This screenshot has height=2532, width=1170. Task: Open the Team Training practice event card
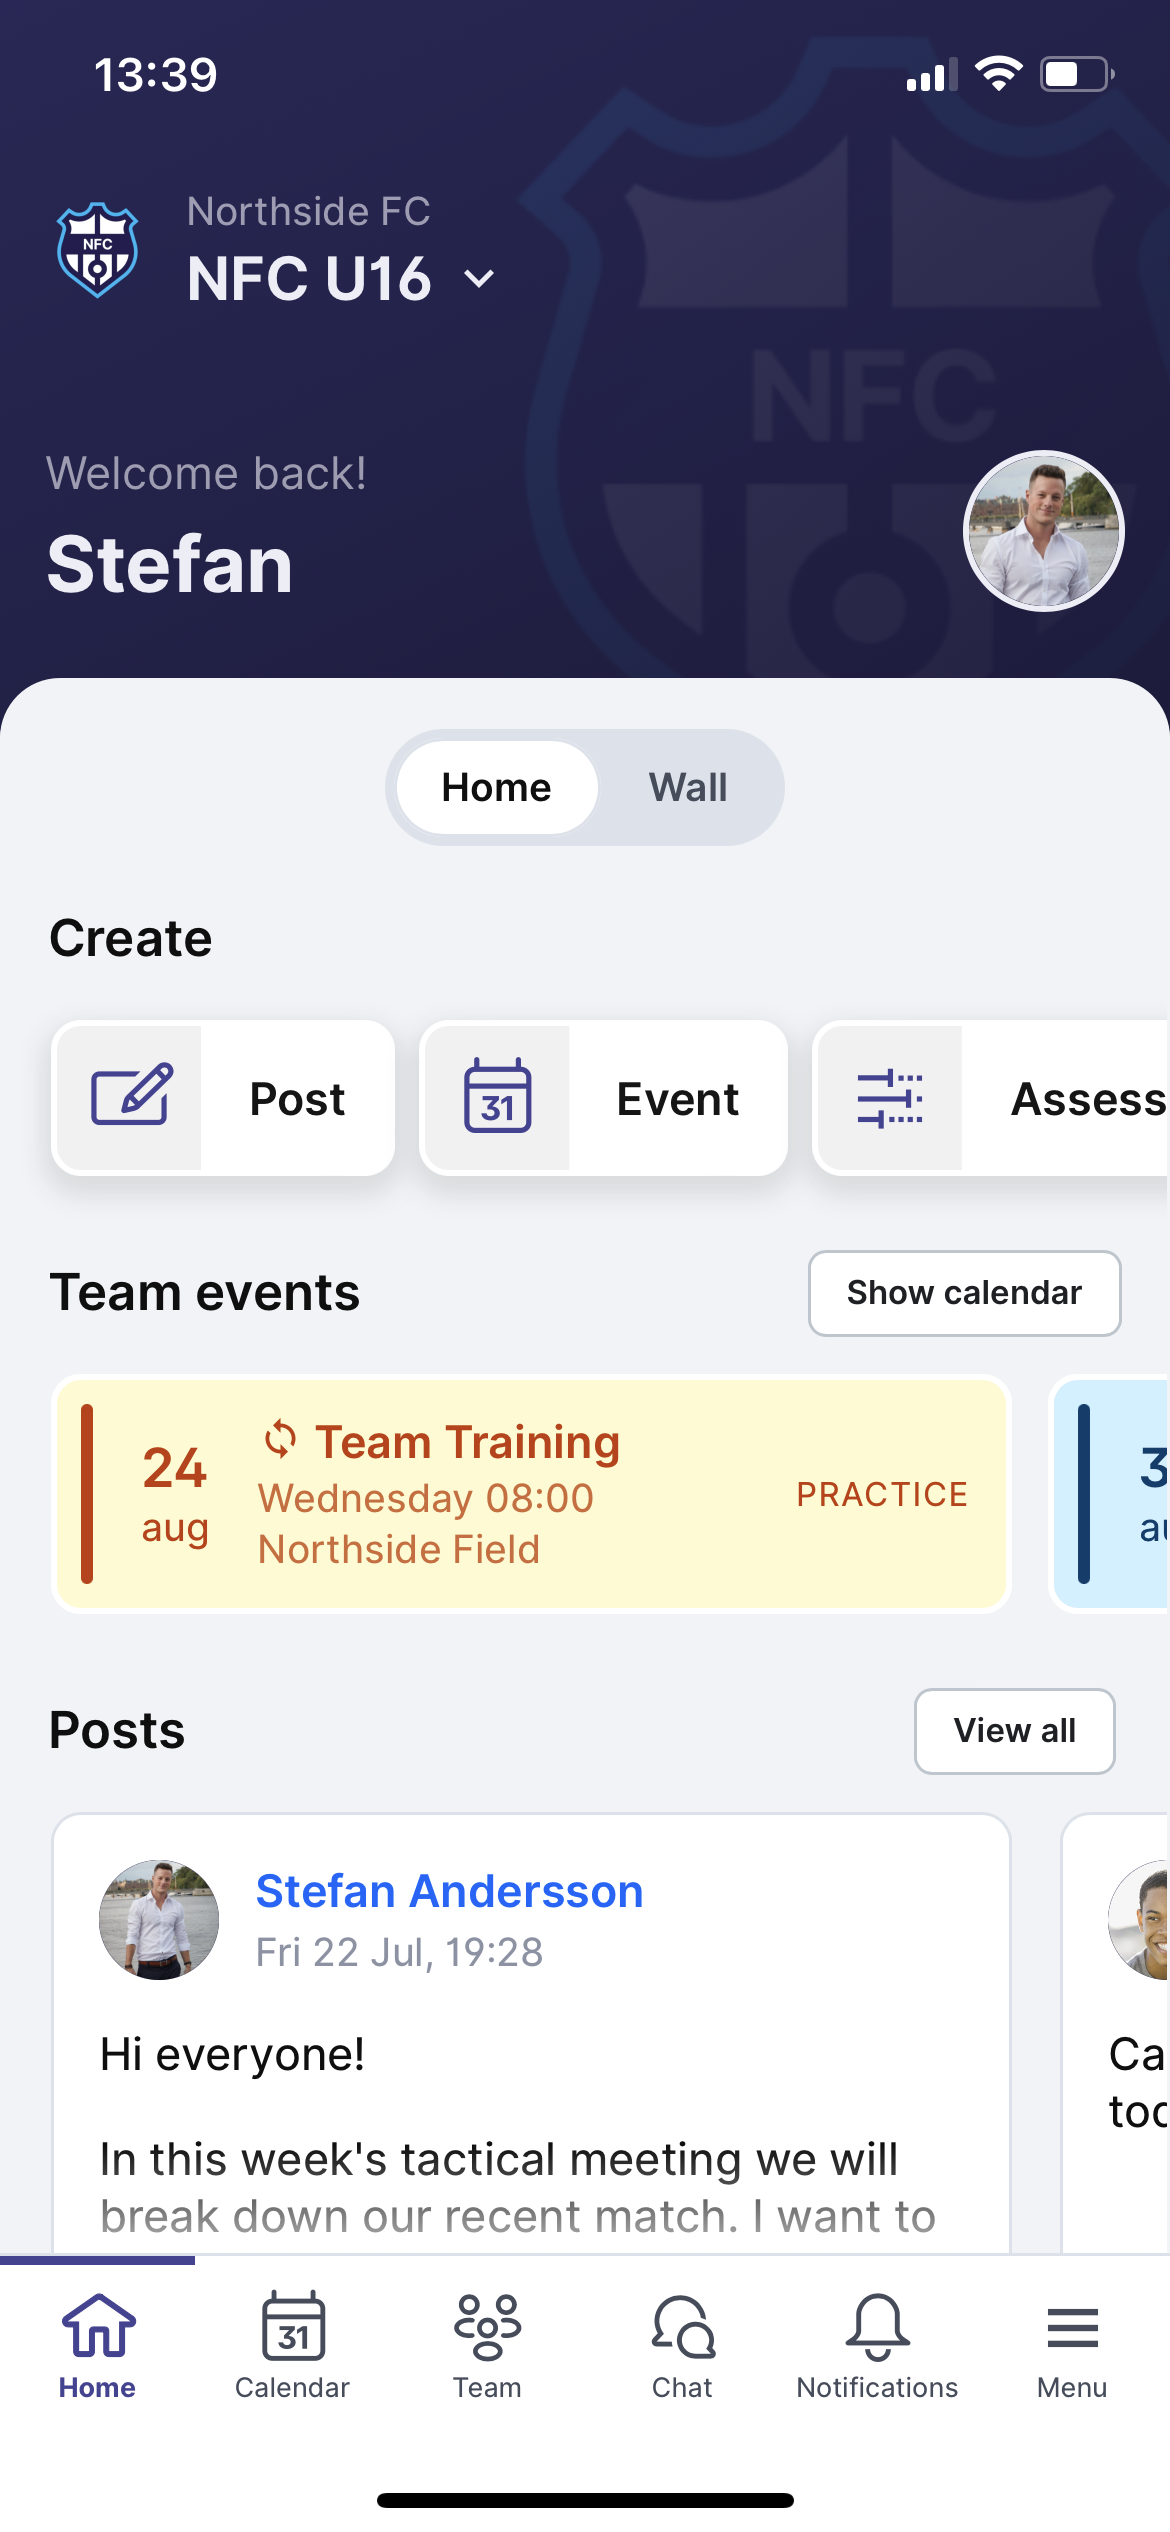click(x=531, y=1494)
